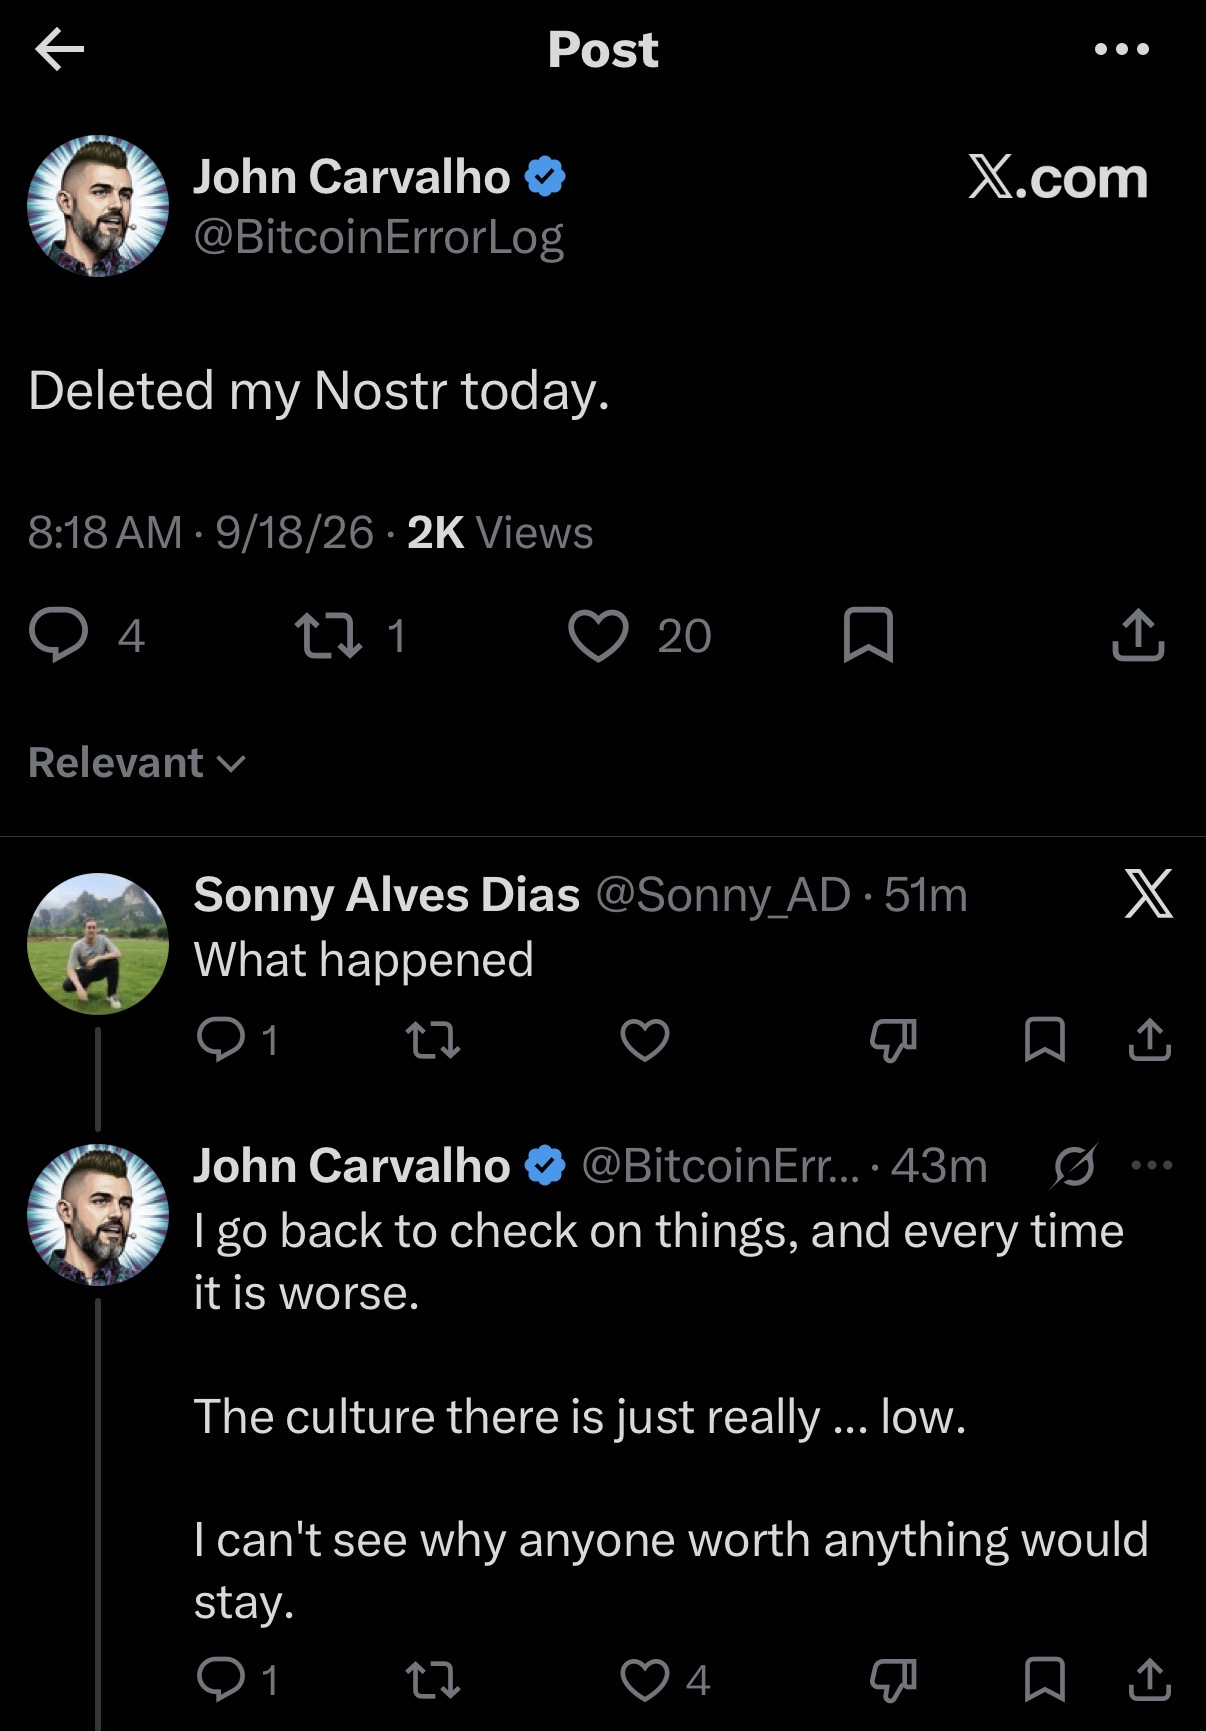Open more options on John Carvalho's reply
Screen dimensions: 1206x1731
pyautogui.click(x=1152, y=1165)
